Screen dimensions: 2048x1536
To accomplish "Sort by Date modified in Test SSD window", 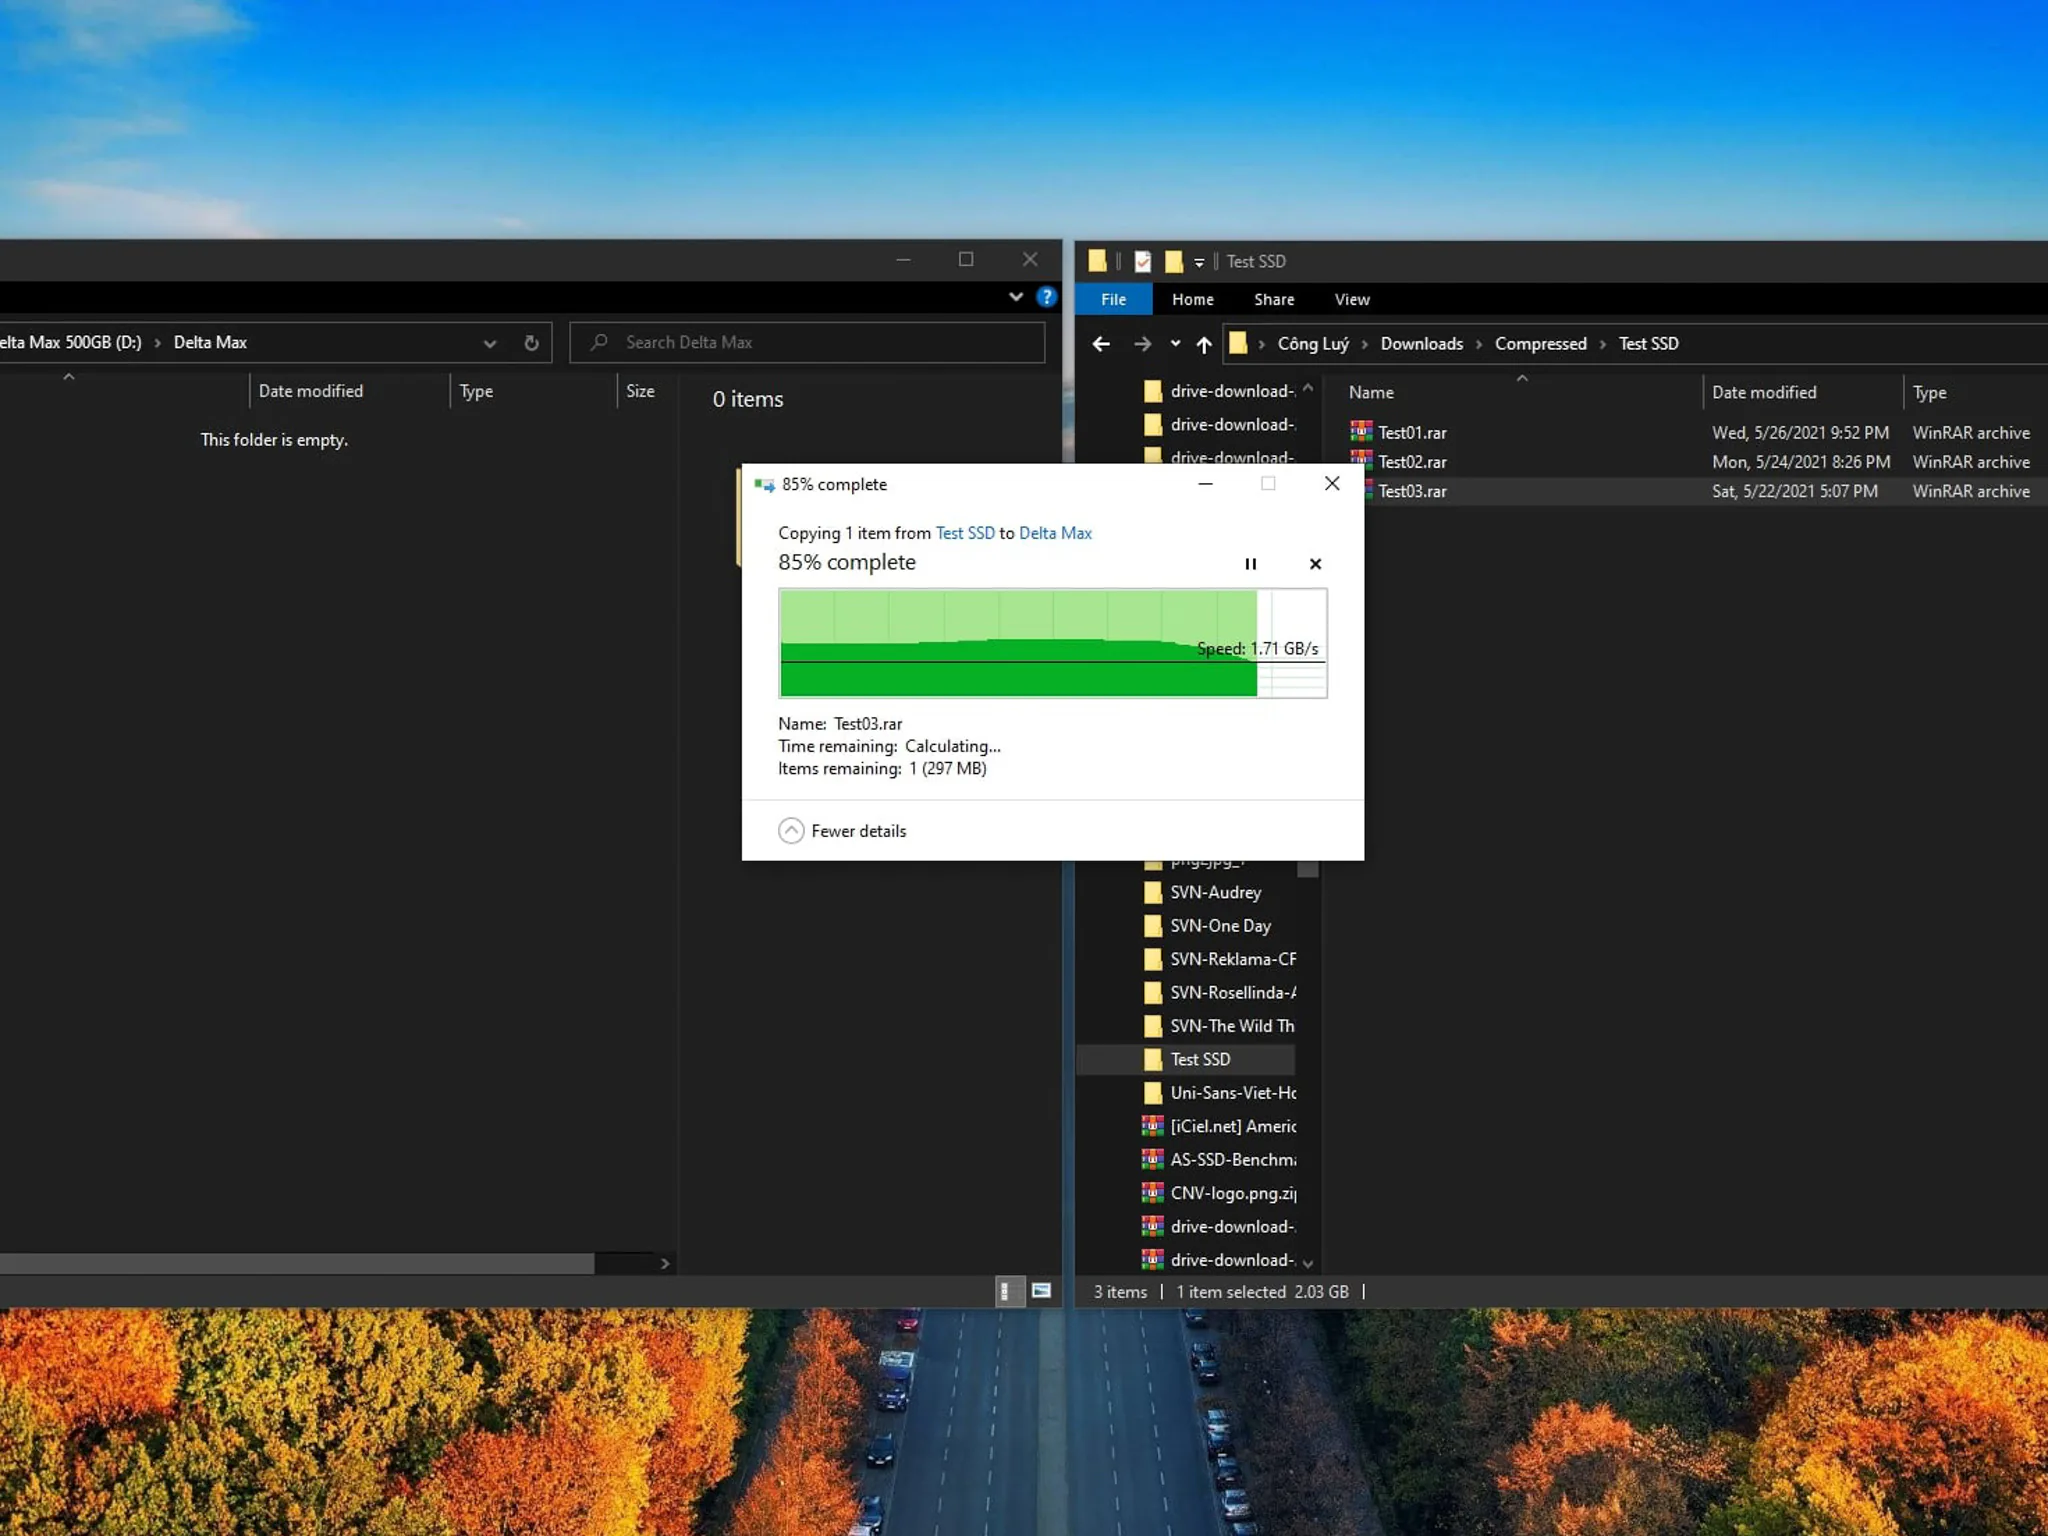I will (1764, 393).
